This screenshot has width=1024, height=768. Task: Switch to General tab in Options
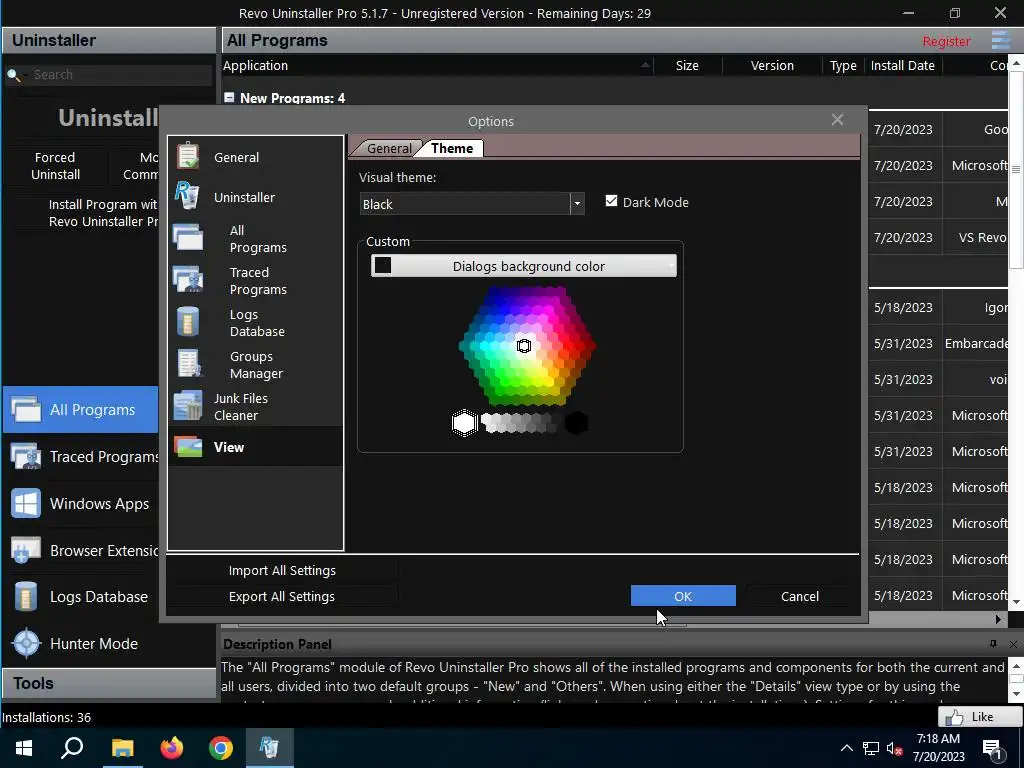pos(389,148)
